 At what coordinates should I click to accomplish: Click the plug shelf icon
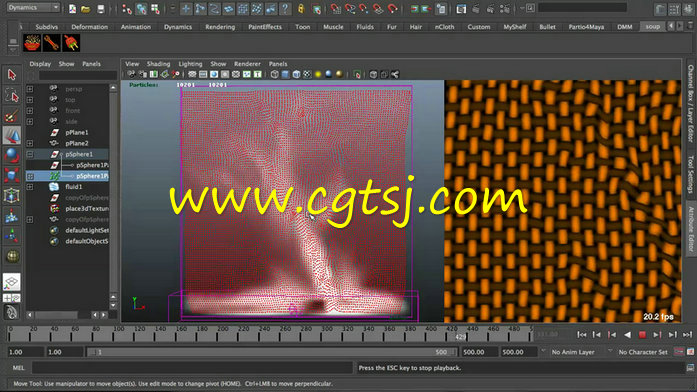pyautogui.click(x=71, y=44)
